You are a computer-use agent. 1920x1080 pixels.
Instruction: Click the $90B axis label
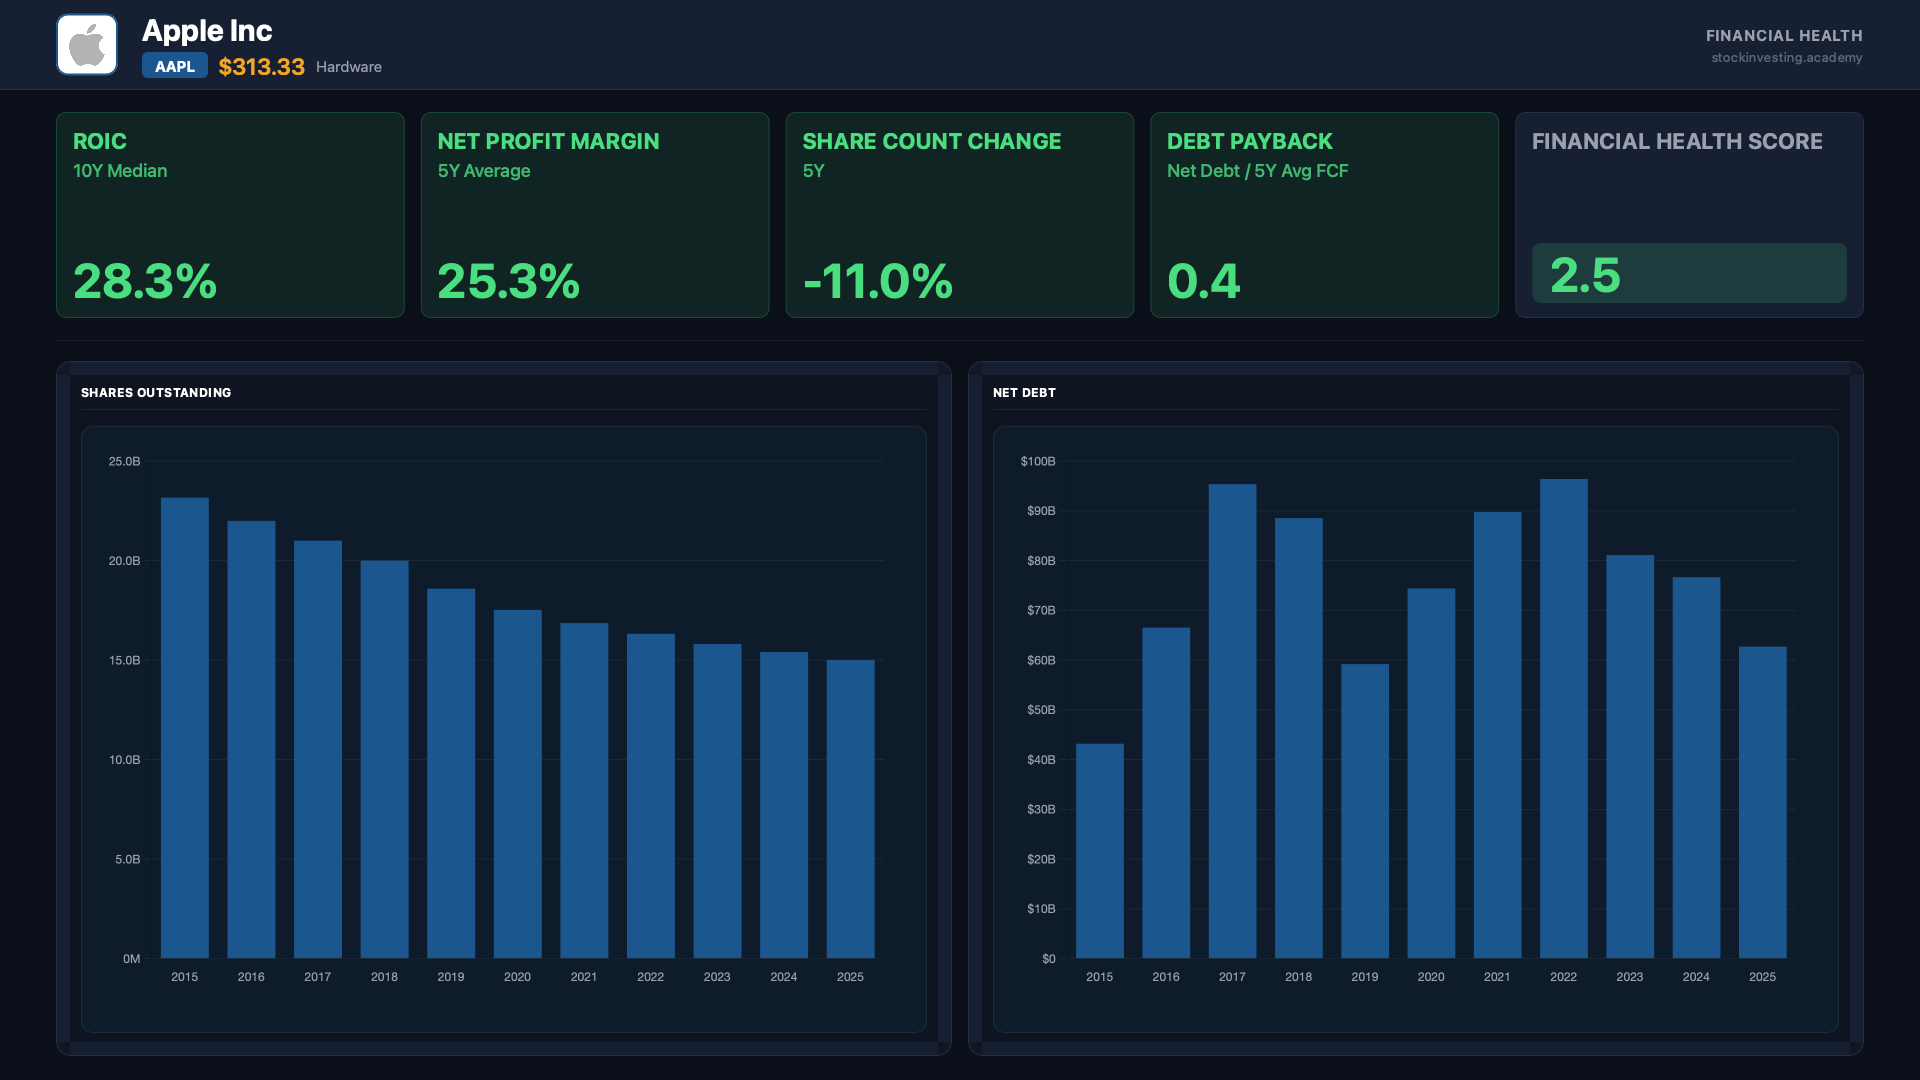click(1041, 511)
